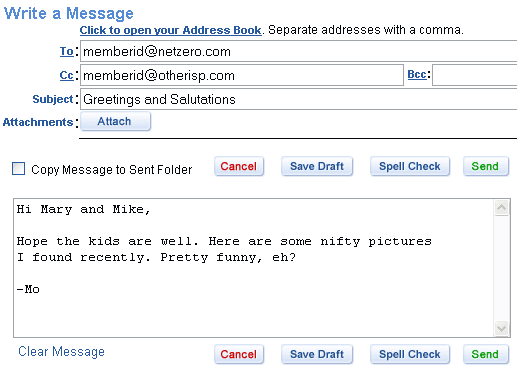The width and height of the screenshot is (517, 367).
Task: Send the message with bottom Send button
Action: [486, 354]
